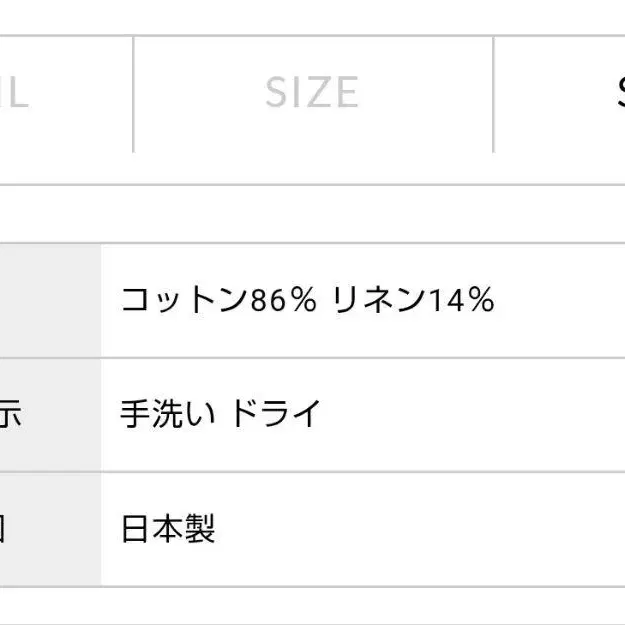
Task: Click the コットン word in material row
Action: 184,300
